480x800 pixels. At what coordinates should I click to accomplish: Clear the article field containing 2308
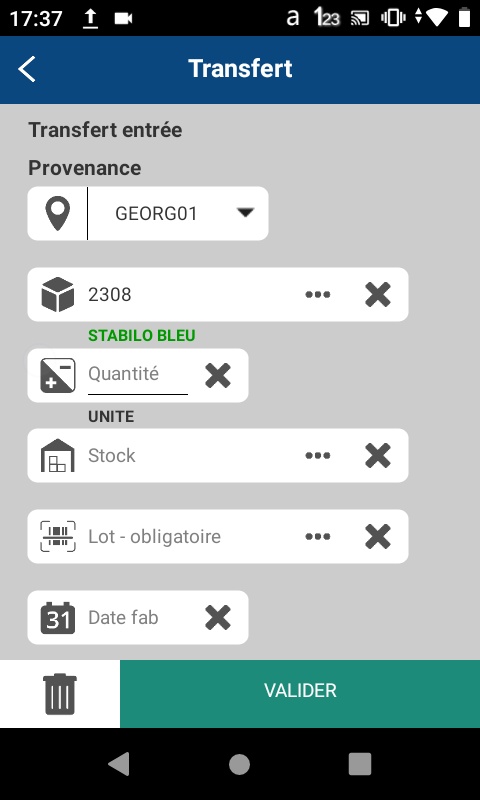click(x=378, y=294)
